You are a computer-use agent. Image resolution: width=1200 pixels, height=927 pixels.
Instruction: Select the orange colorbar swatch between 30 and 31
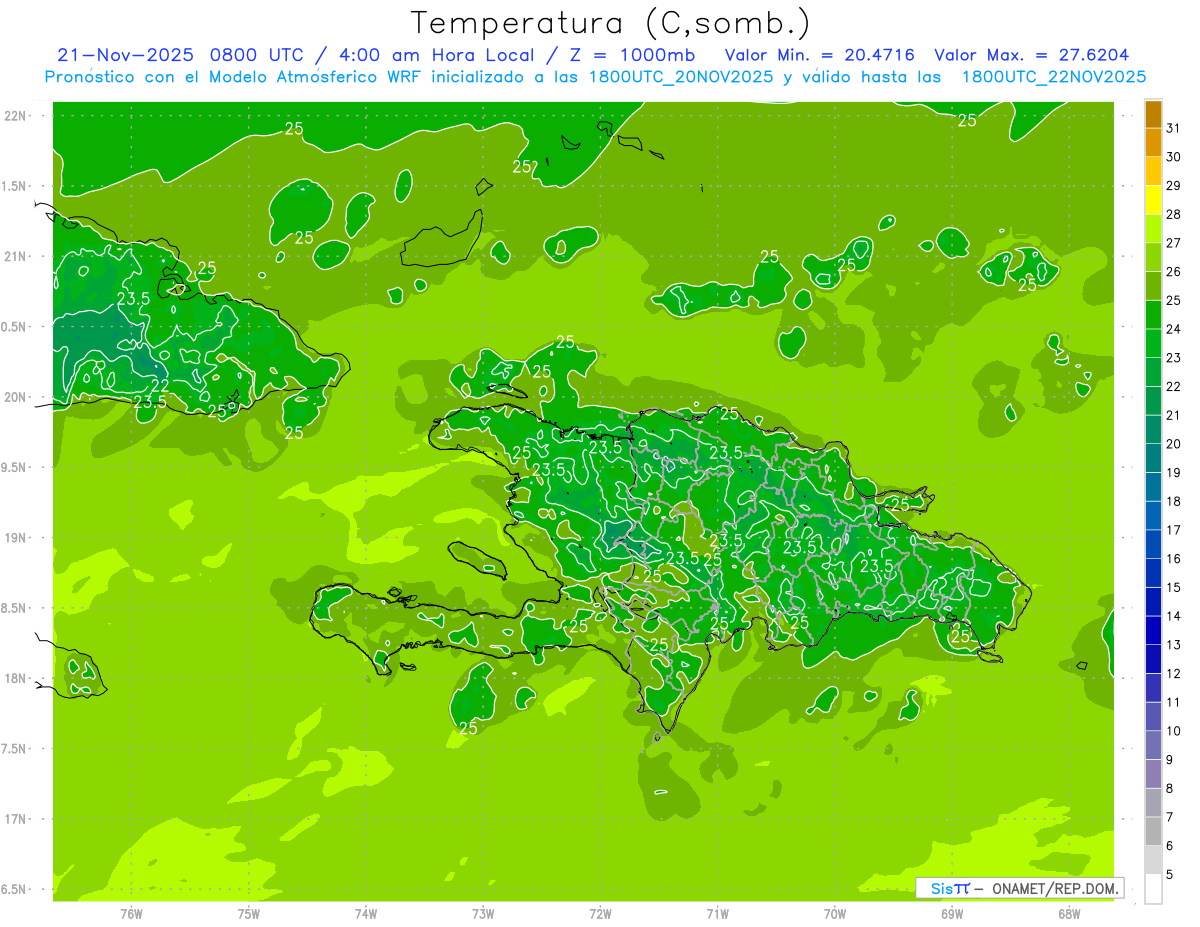[1153, 143]
